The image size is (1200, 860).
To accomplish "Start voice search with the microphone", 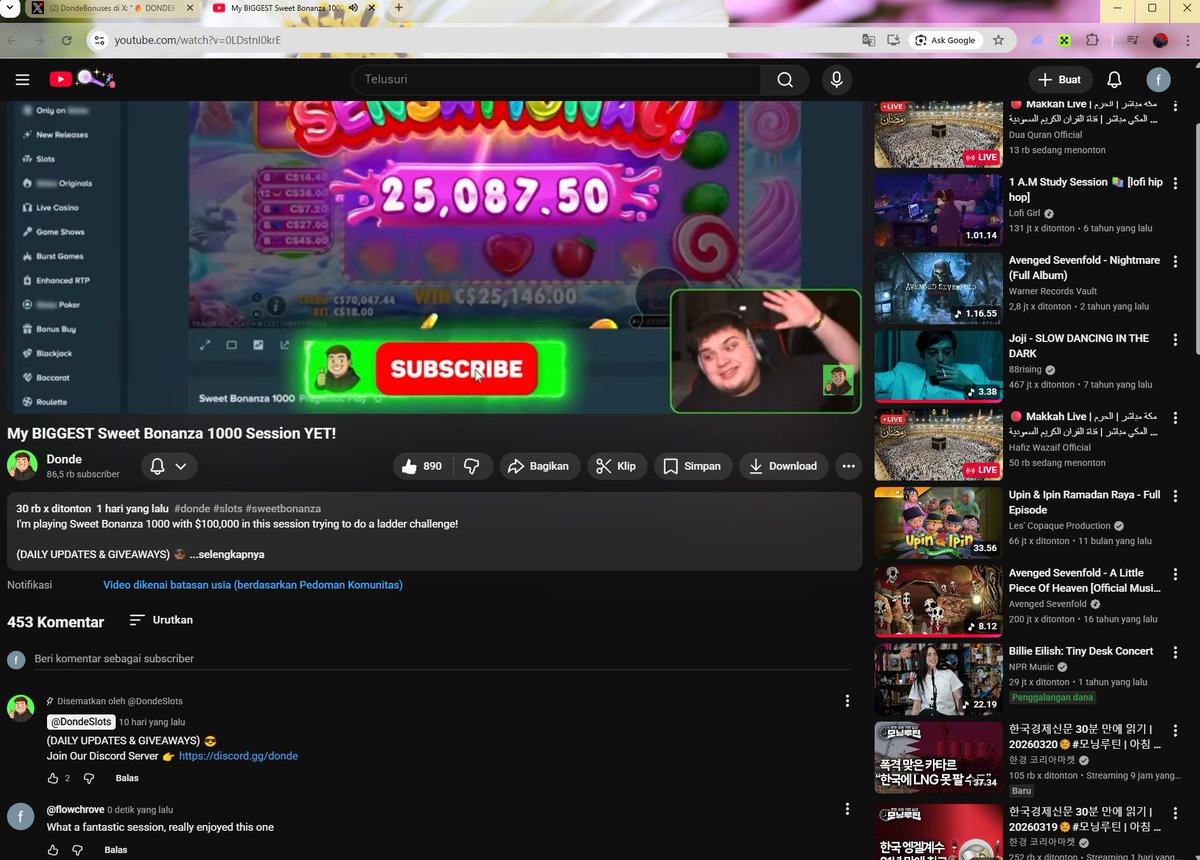I will tap(836, 80).
